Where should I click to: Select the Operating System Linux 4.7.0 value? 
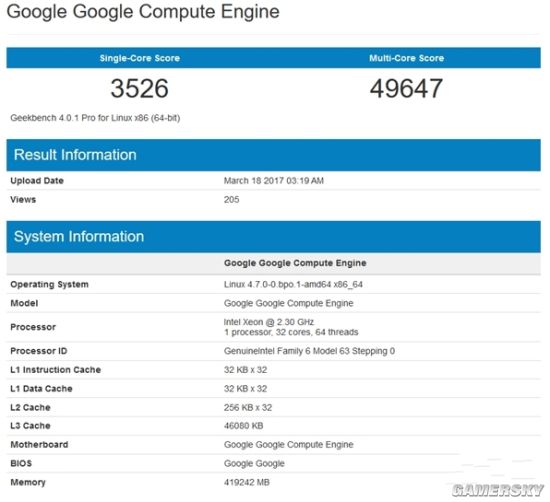click(293, 284)
